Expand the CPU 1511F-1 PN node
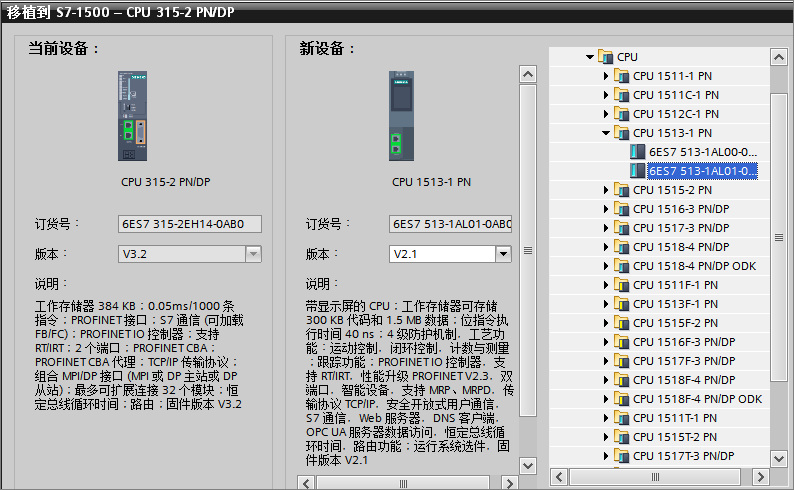This screenshot has height=490, width=794. point(606,285)
